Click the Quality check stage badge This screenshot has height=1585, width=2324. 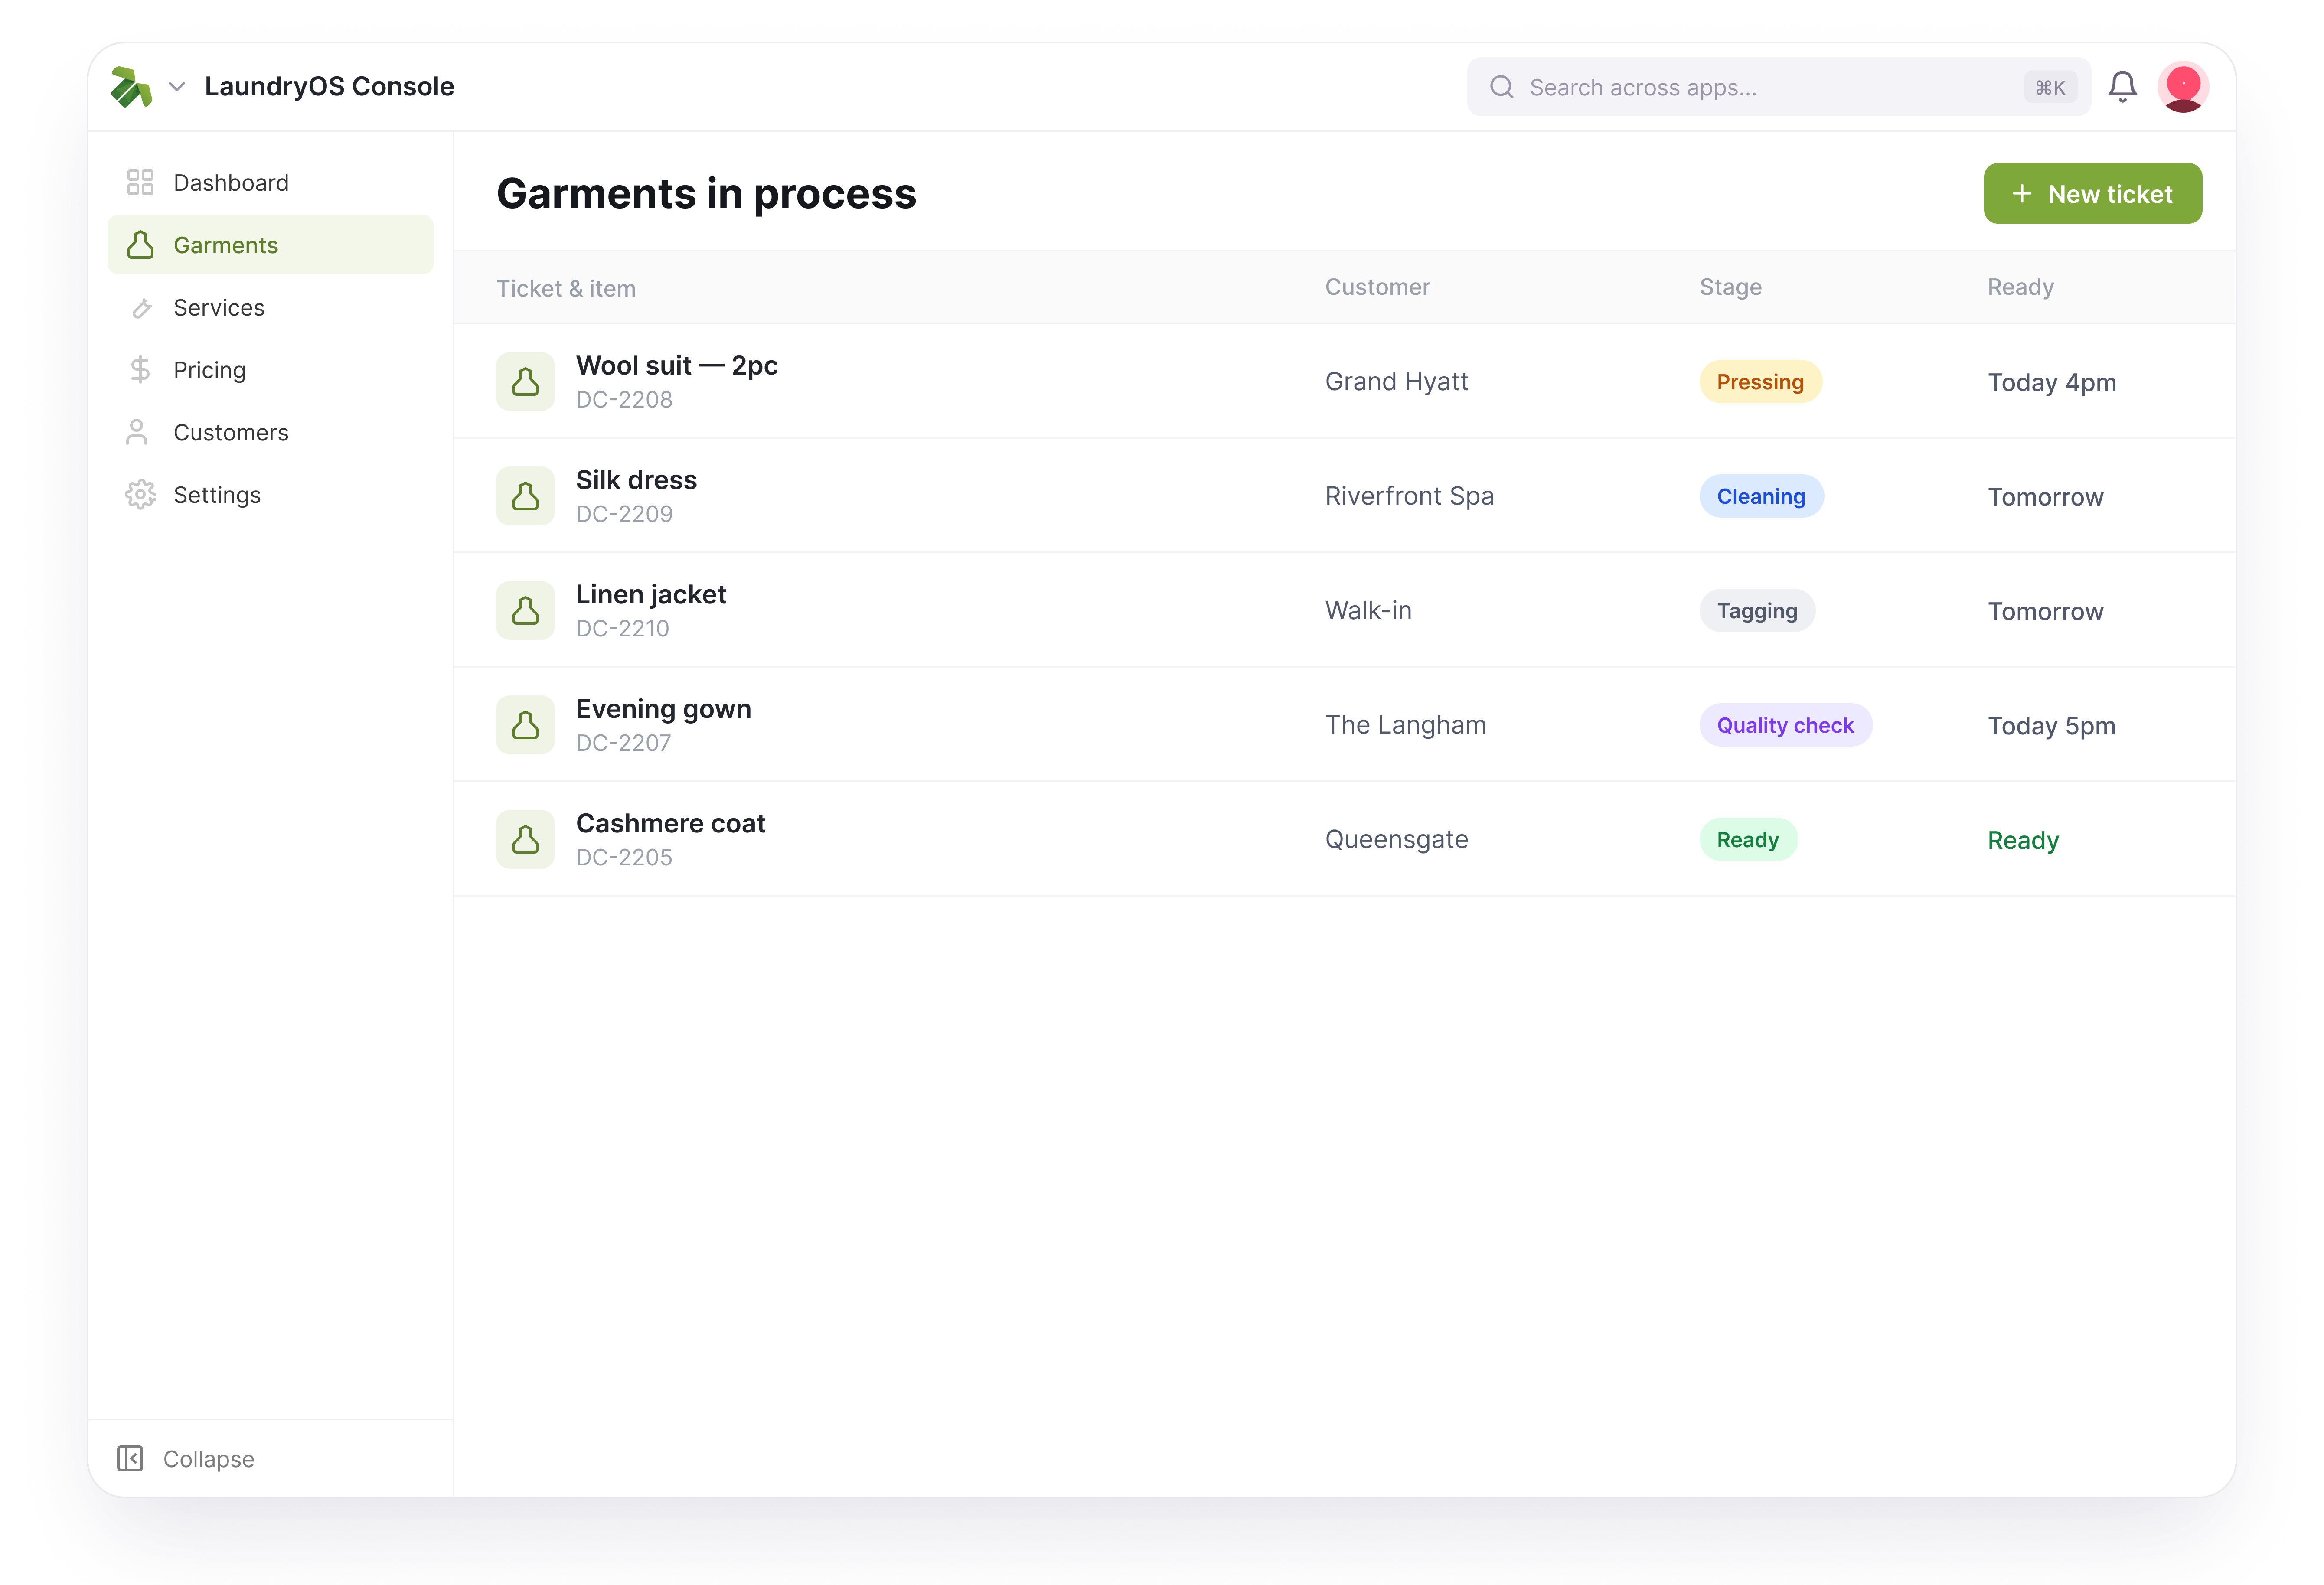(x=1785, y=725)
